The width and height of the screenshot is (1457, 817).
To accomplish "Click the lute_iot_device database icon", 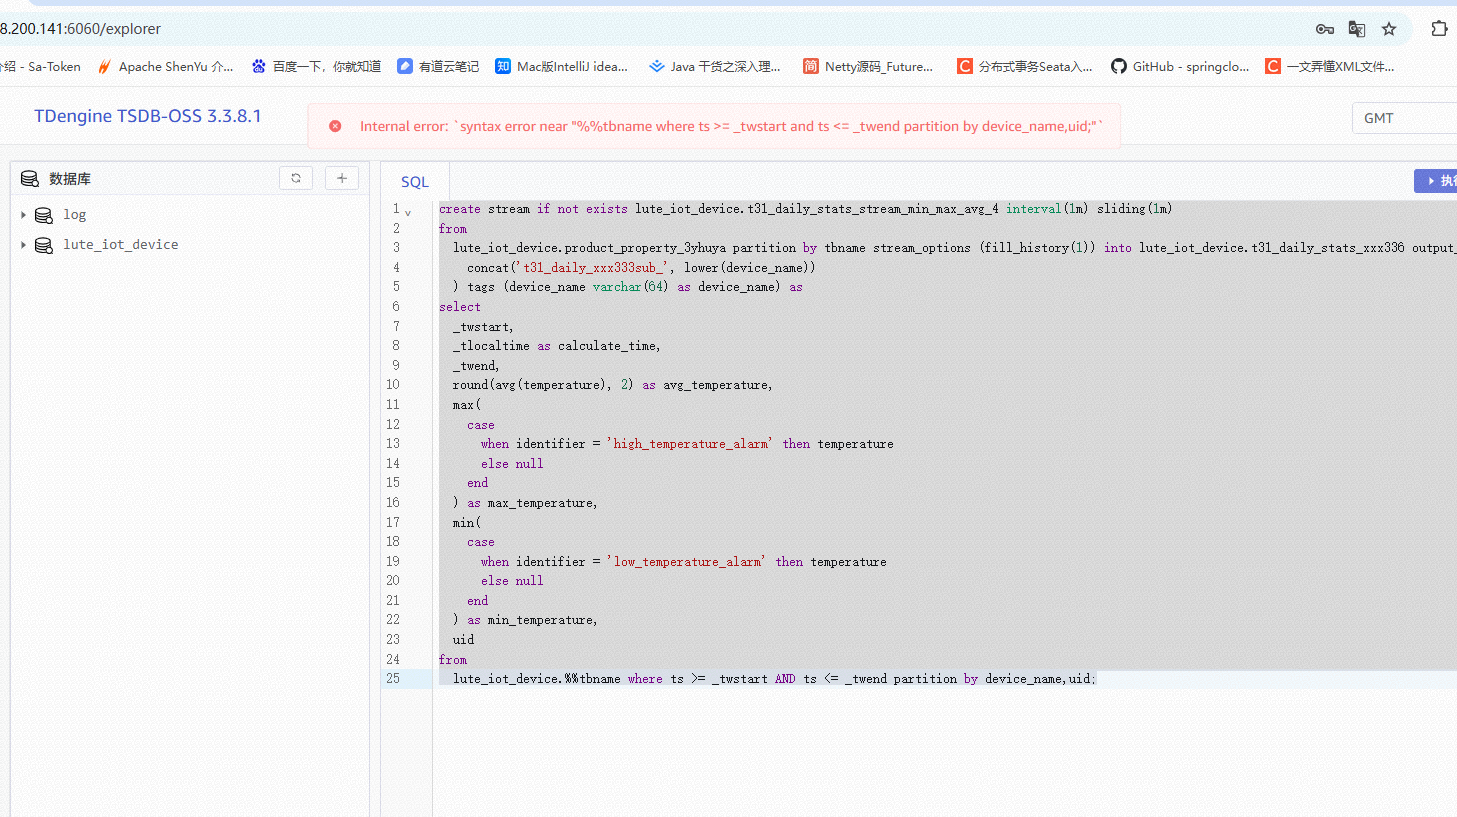I will [x=44, y=245].
